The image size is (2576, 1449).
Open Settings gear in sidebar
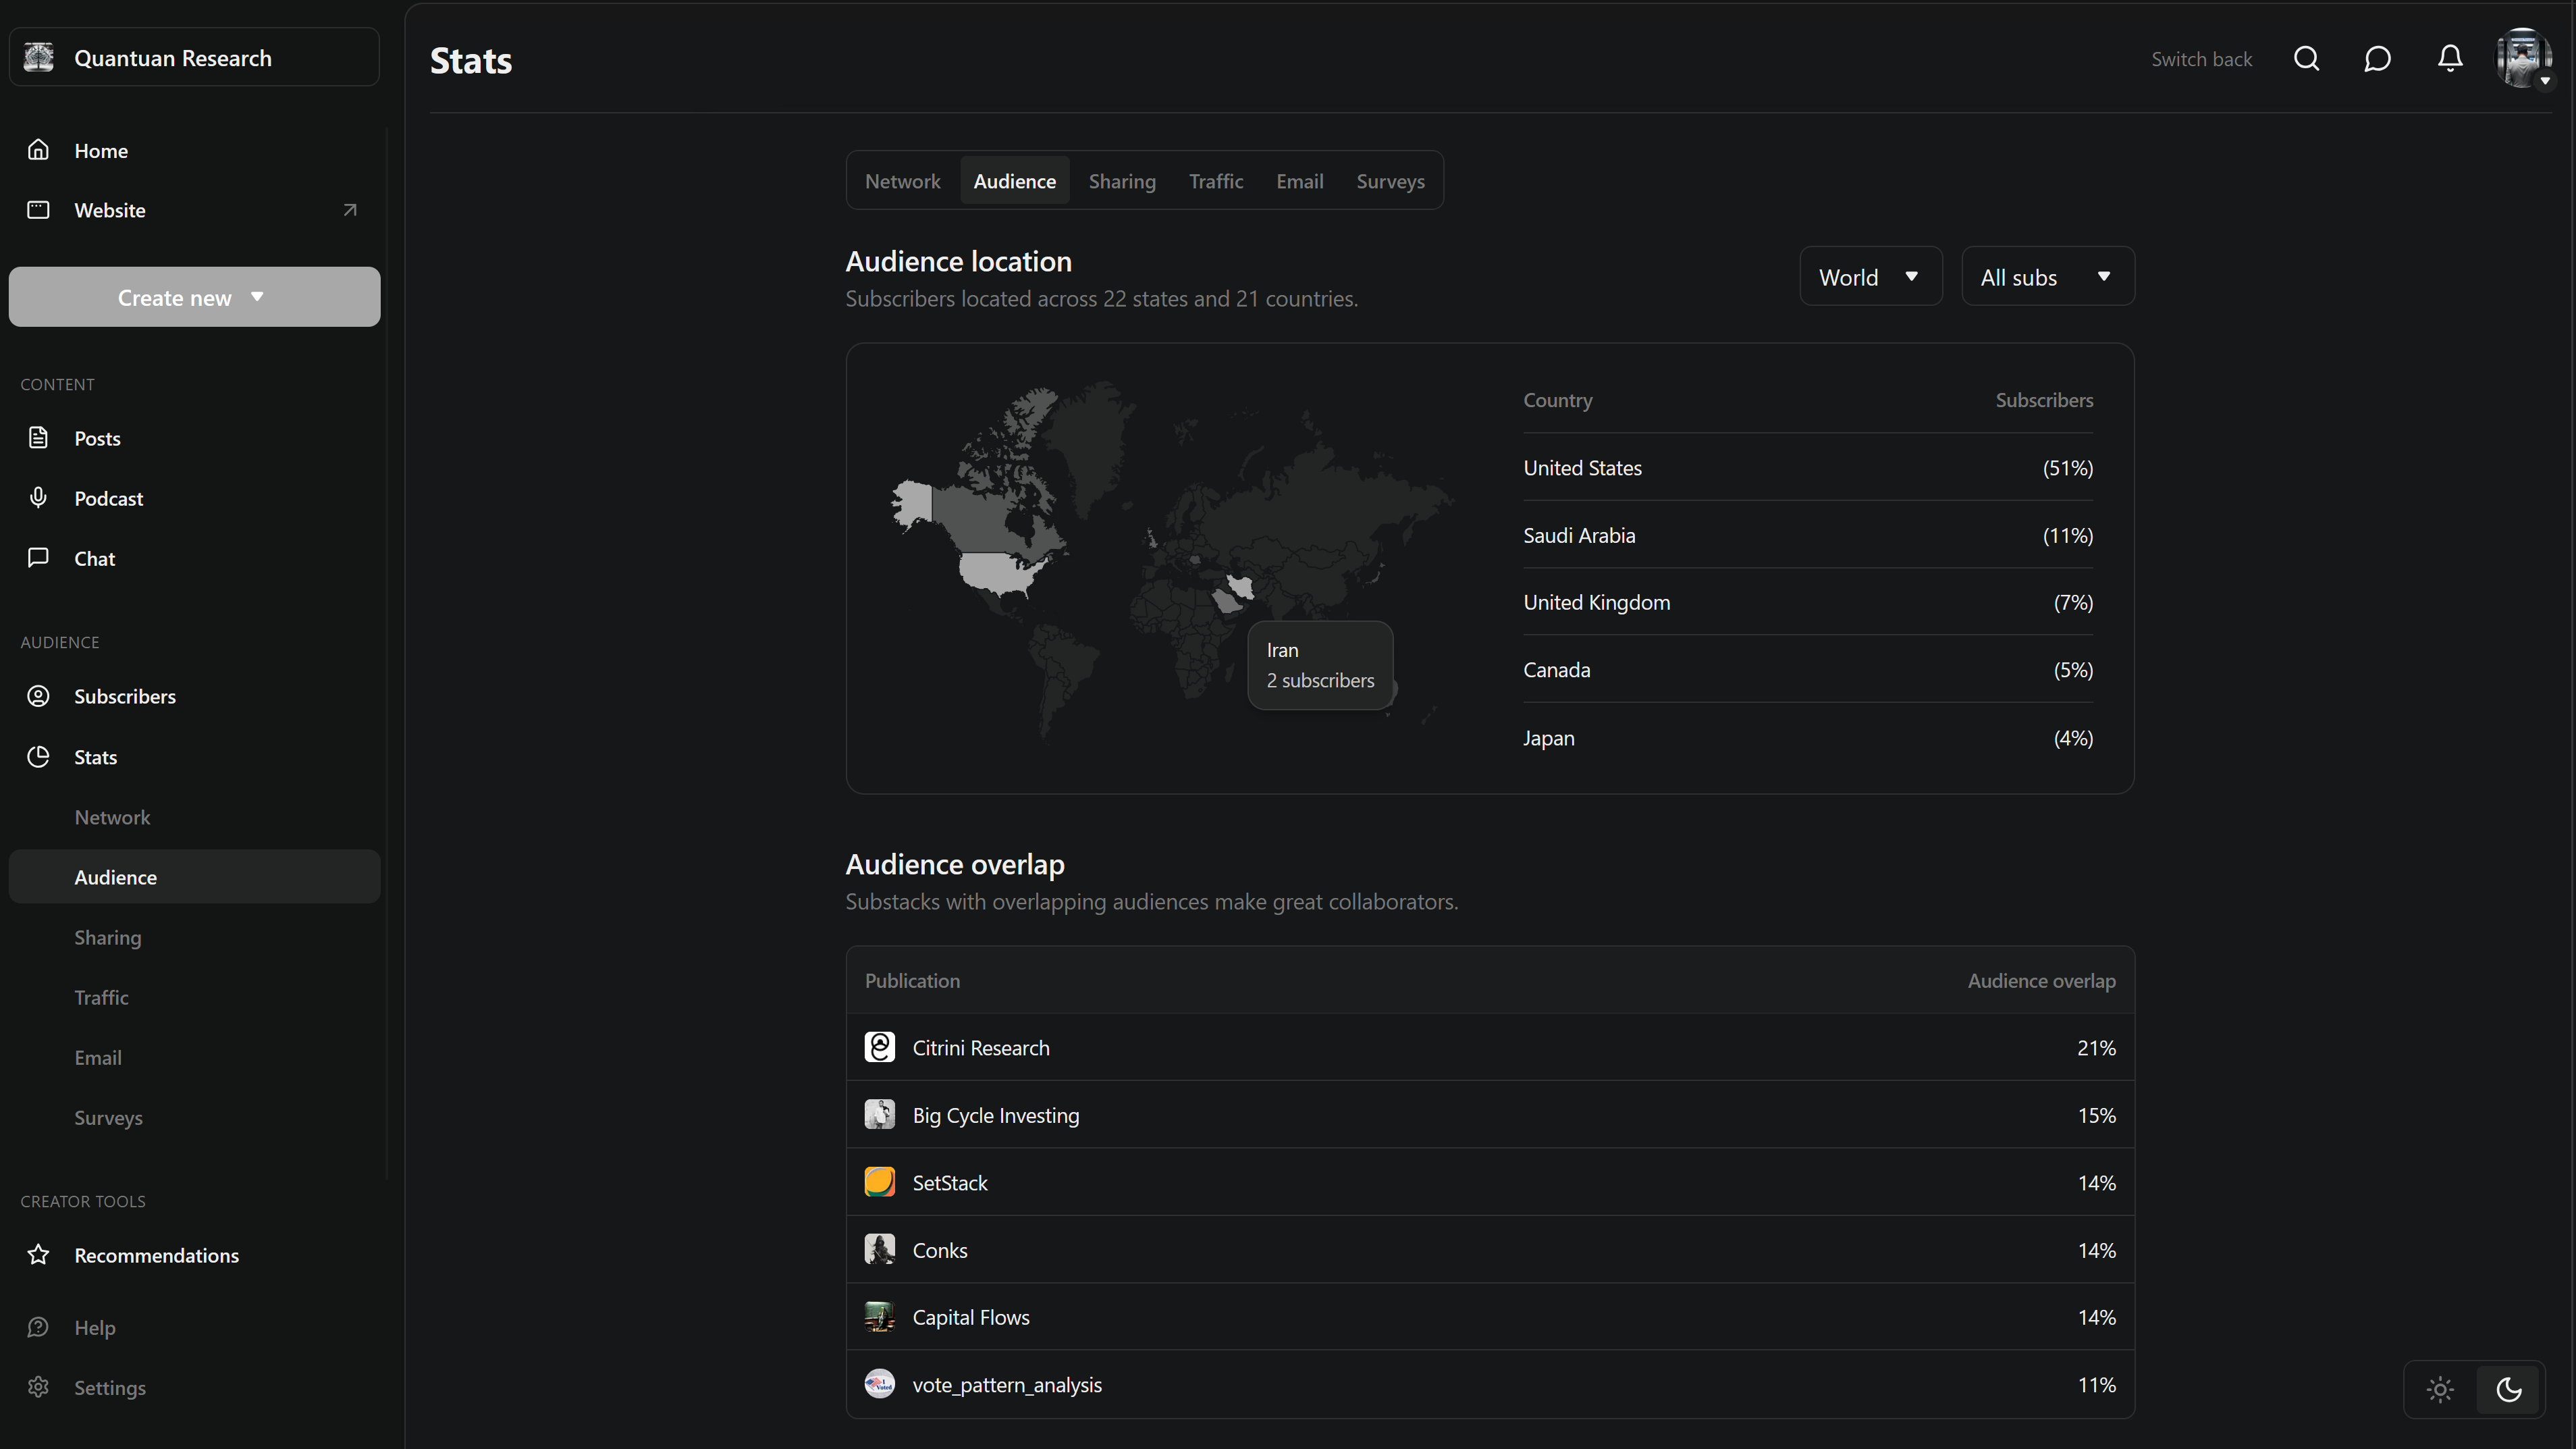click(38, 1387)
